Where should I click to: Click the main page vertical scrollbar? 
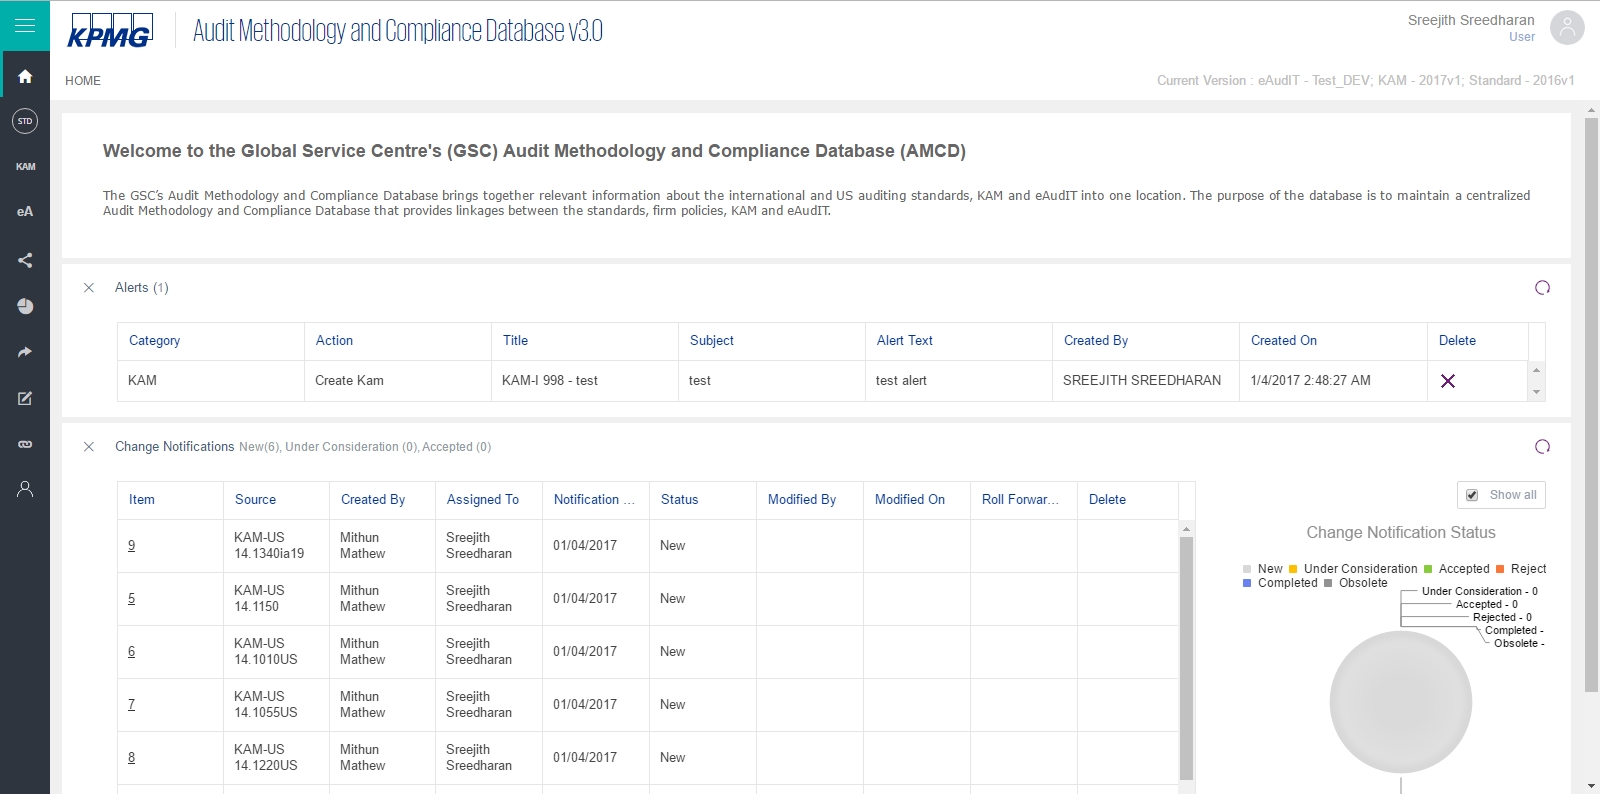[x=1591, y=405]
